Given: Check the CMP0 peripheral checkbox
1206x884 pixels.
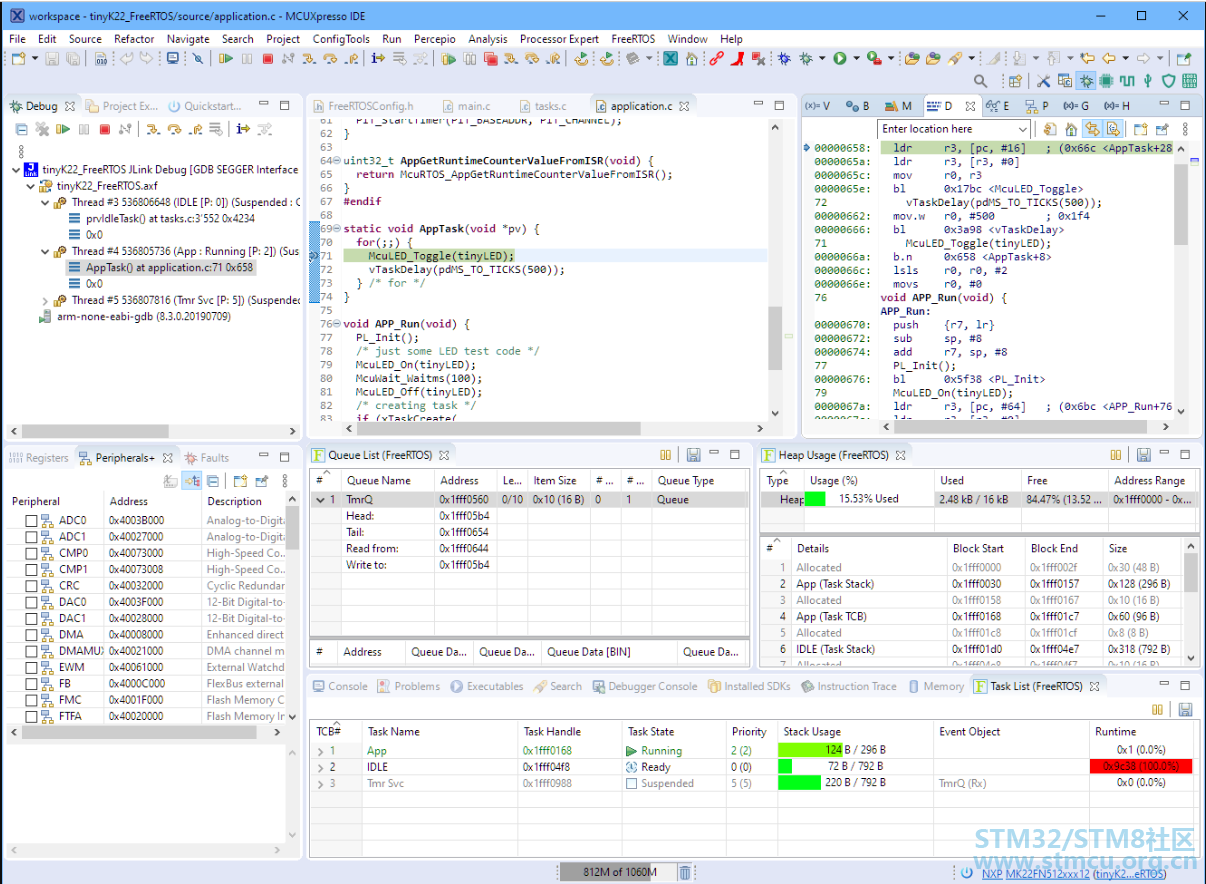Looking at the screenshot, I should [x=31, y=553].
